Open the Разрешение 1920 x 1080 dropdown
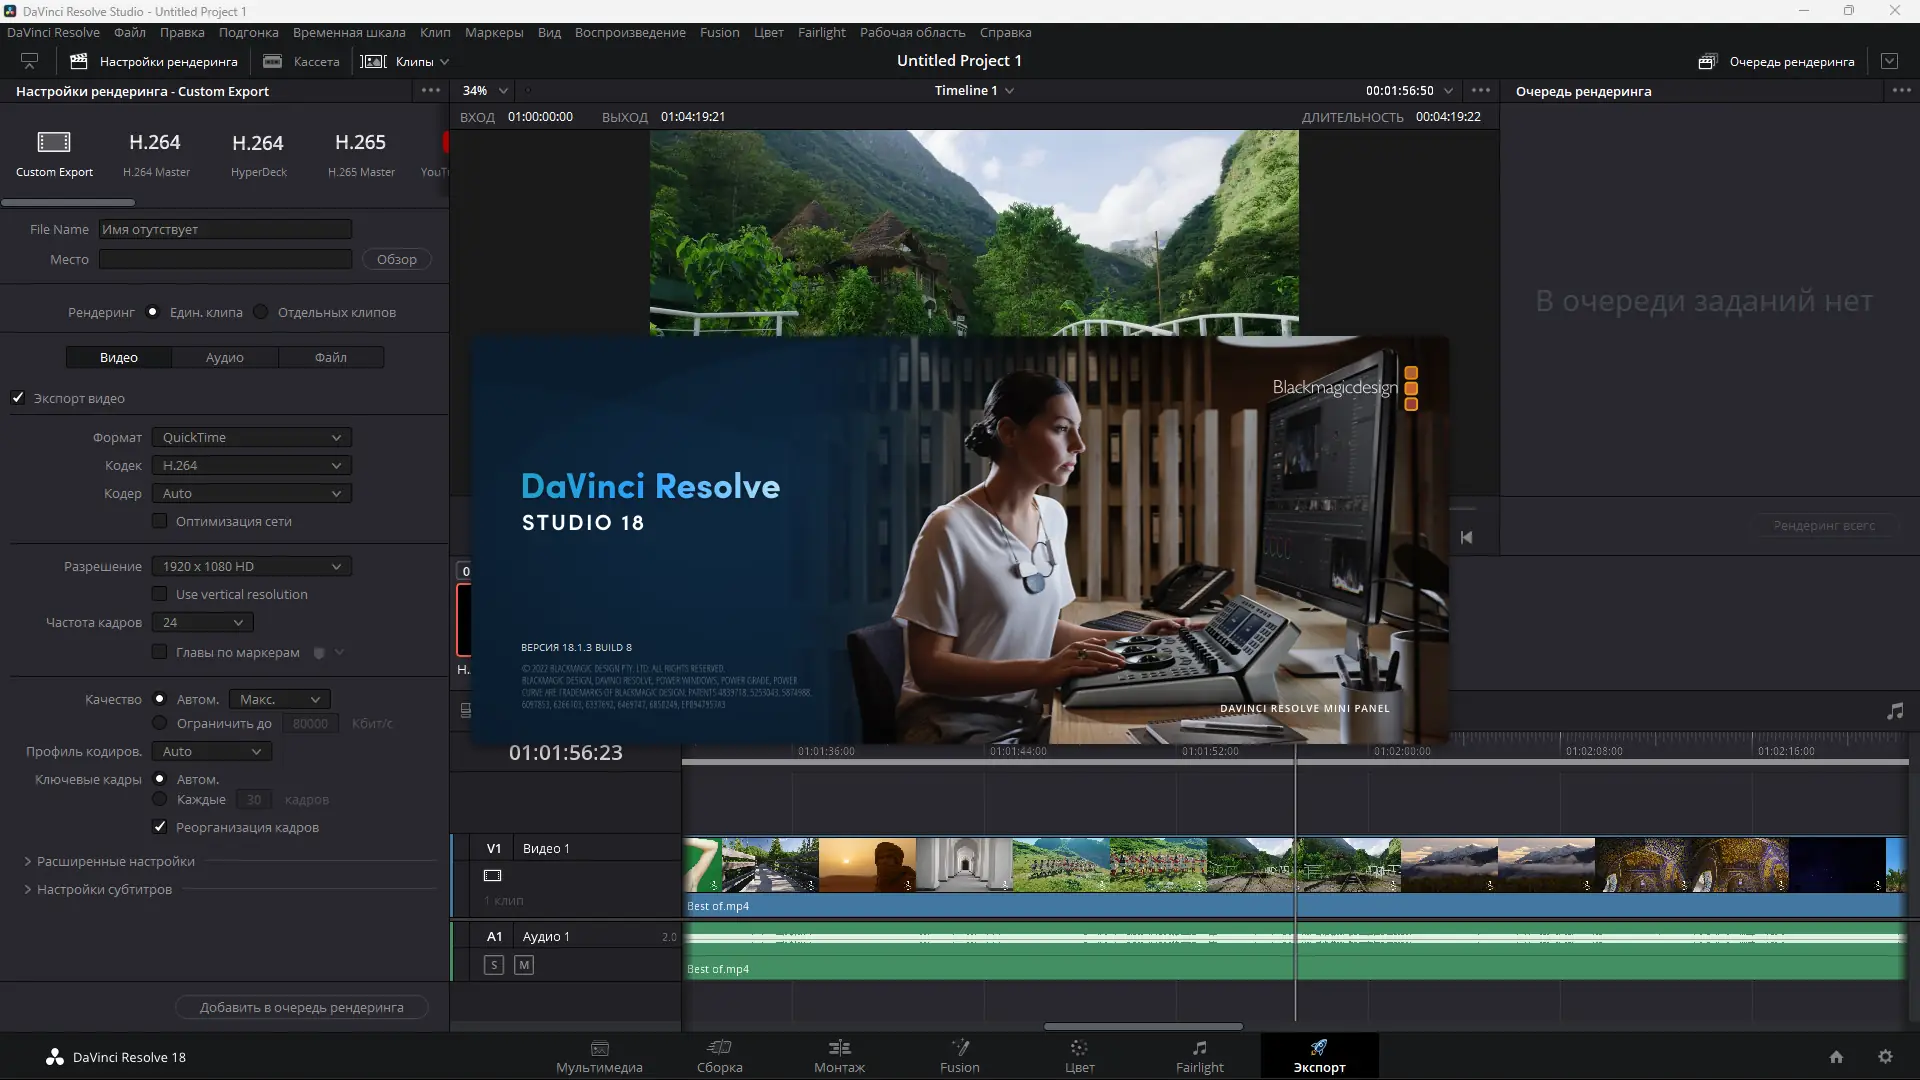Image resolution: width=1920 pixels, height=1080 pixels. [x=251, y=566]
